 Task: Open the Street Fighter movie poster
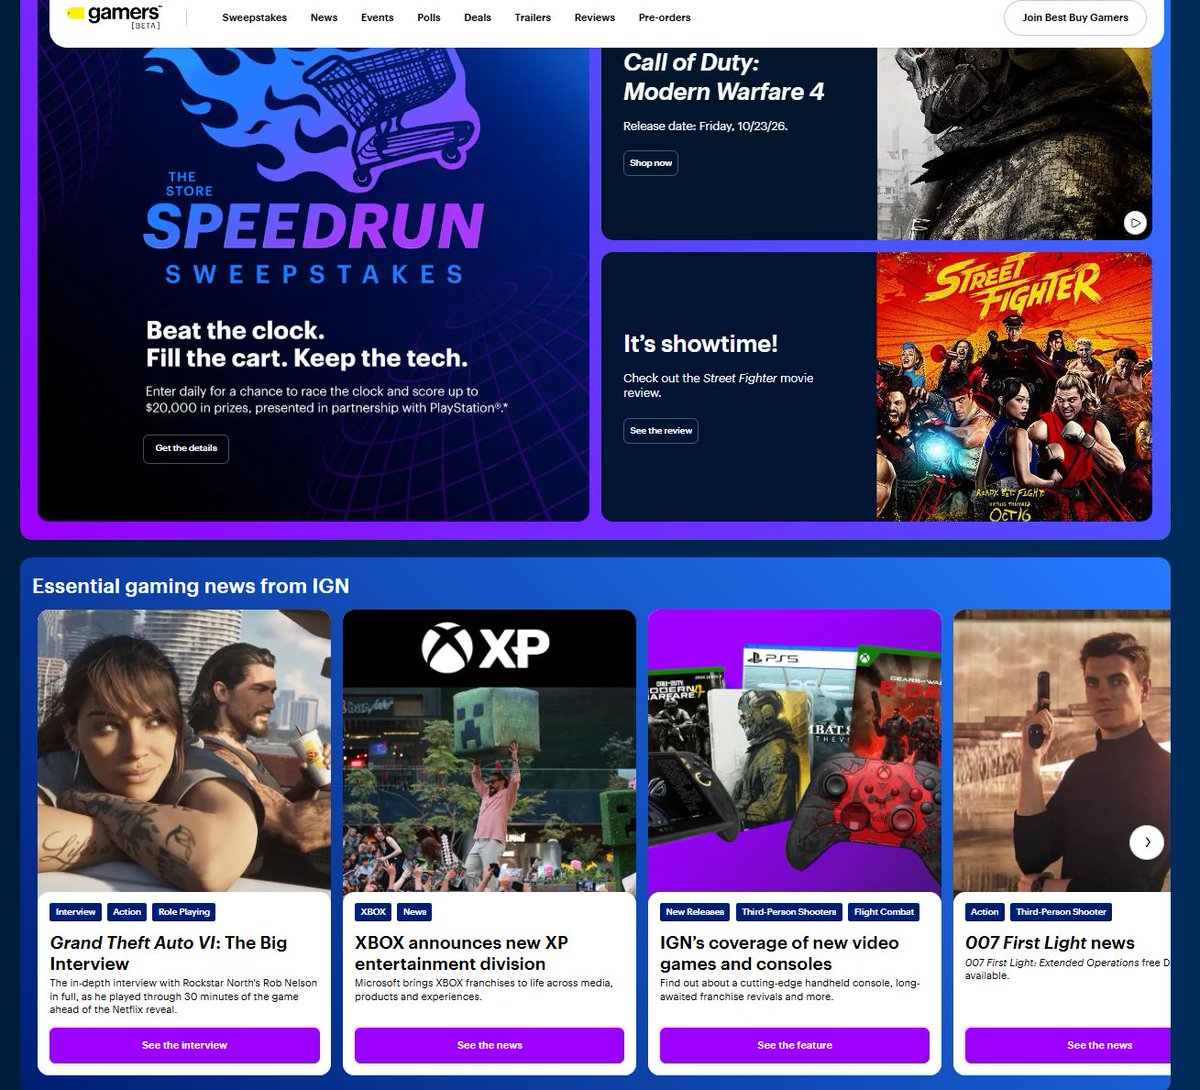click(x=1014, y=387)
